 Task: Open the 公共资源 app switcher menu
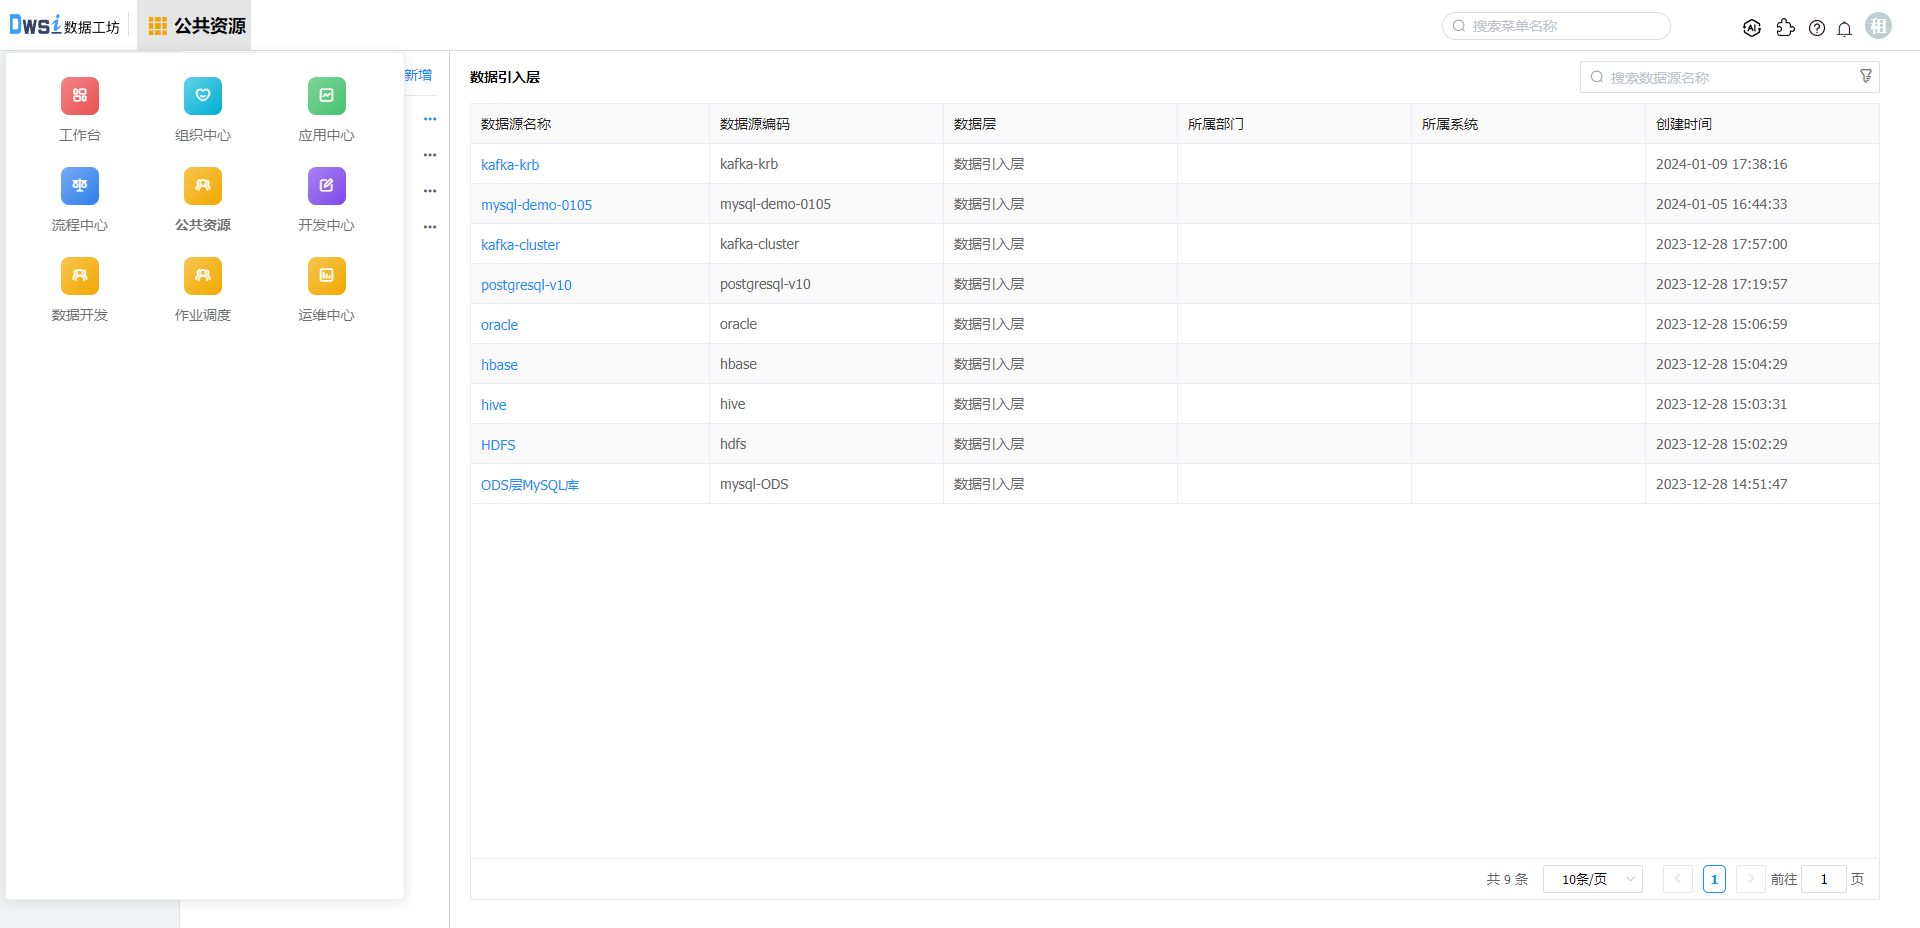coord(195,26)
